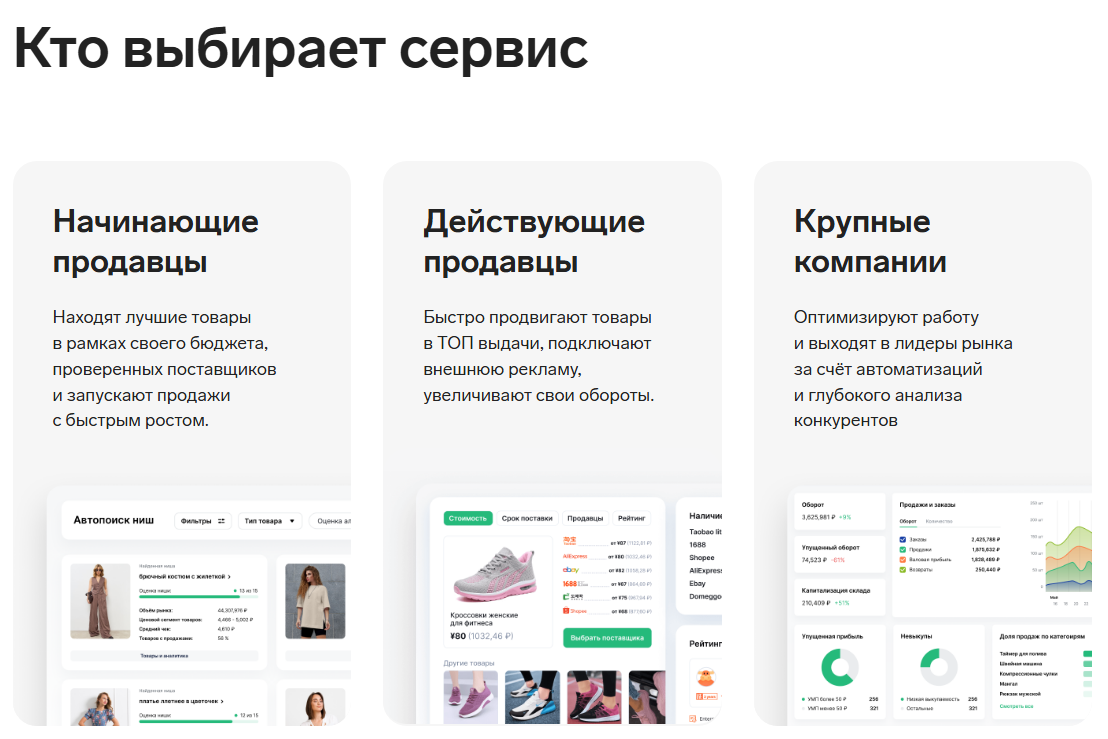The height and width of the screenshot is (739, 1108).
Task: Select the Оборот tab under Продажи и заказы
Action: pos(908,521)
